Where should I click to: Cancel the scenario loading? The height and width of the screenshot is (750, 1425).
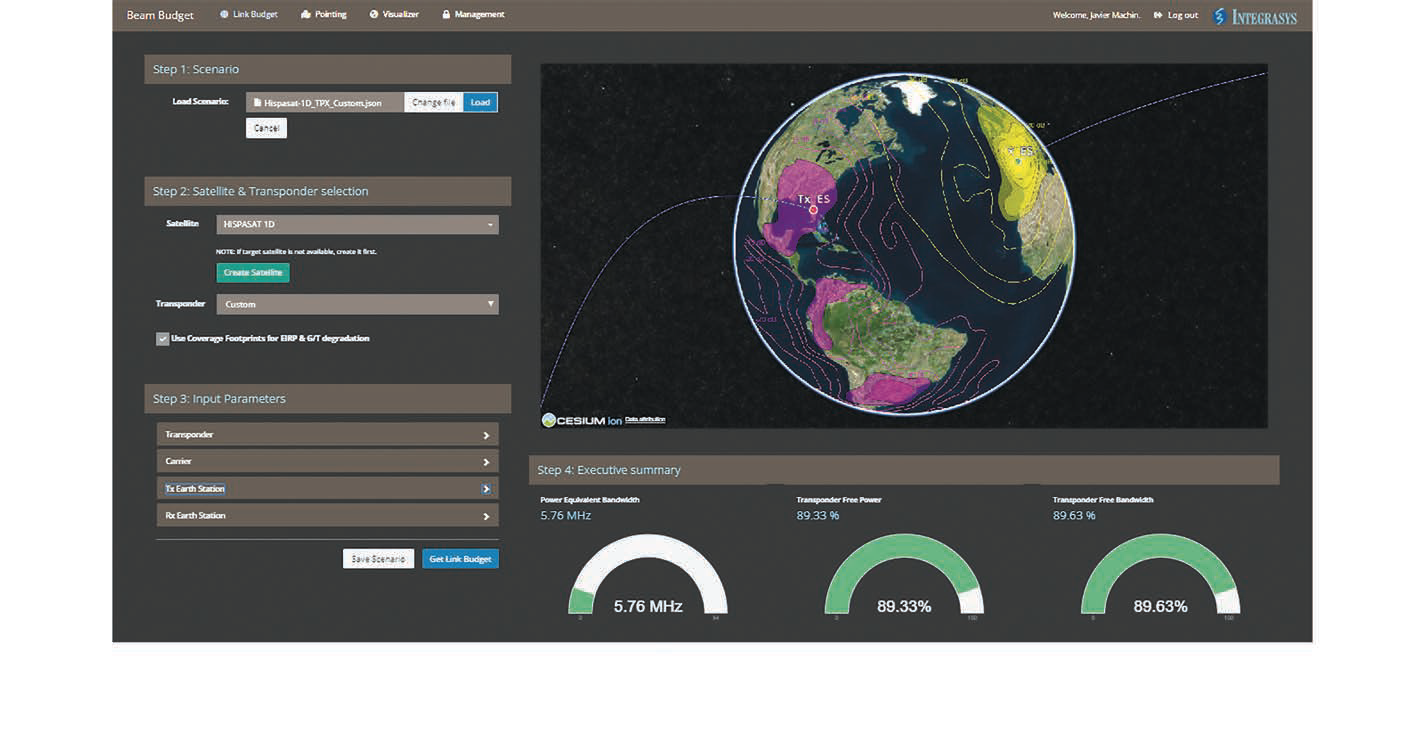(266, 128)
